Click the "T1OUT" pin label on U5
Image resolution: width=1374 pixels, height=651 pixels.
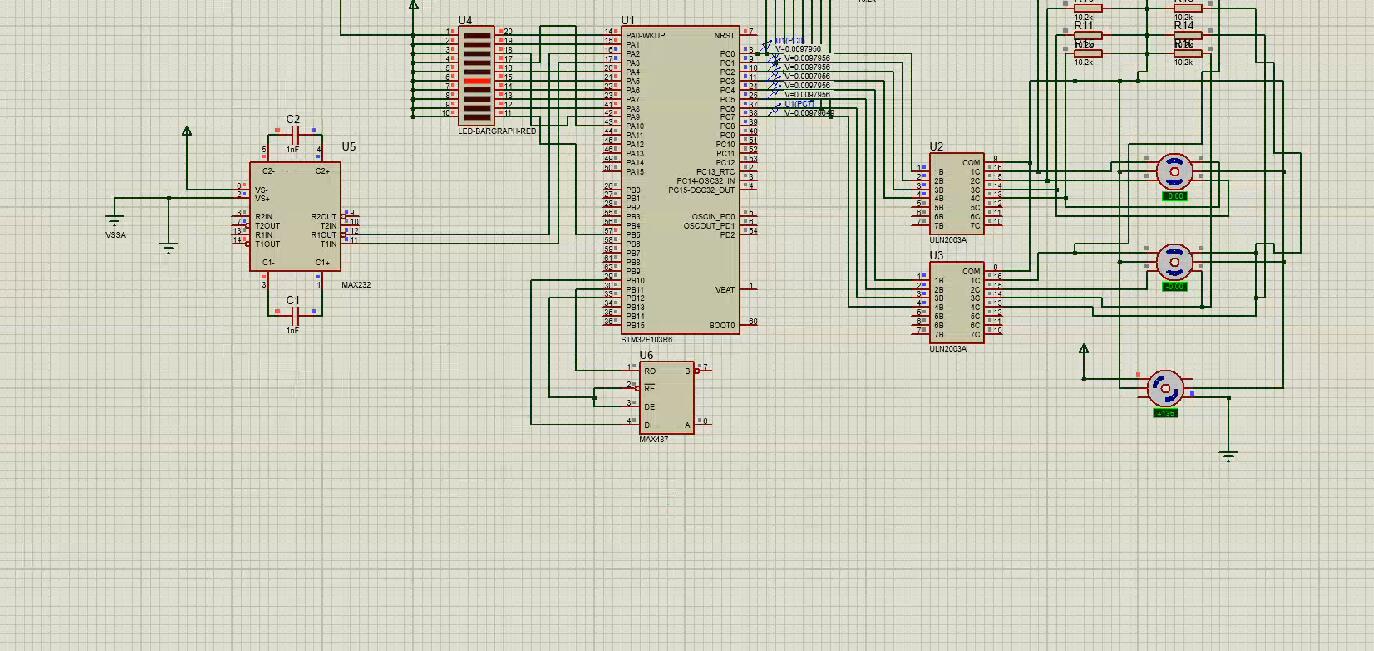pyautogui.click(x=267, y=244)
